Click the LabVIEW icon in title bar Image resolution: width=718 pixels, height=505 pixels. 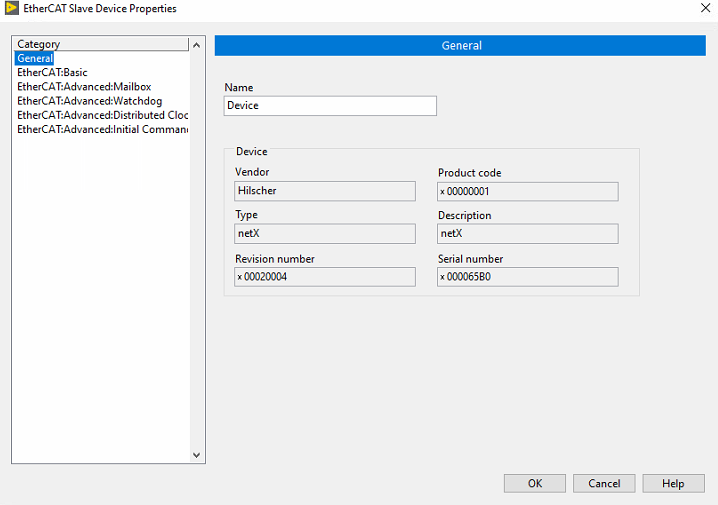tap(11, 8)
